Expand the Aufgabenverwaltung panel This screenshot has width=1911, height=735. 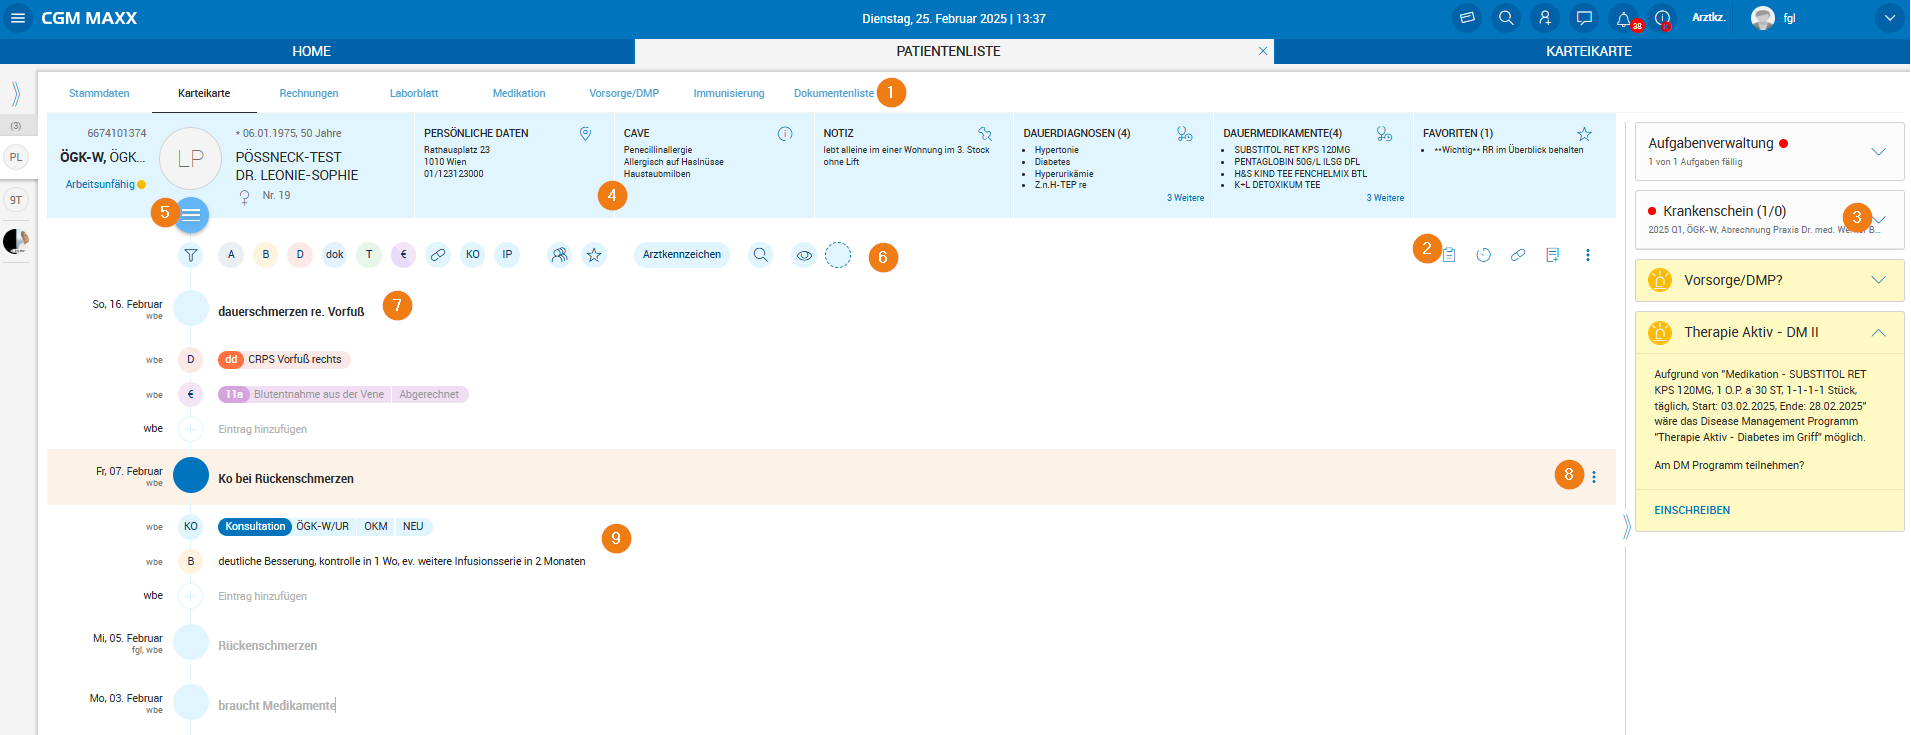pyautogui.click(x=1878, y=152)
